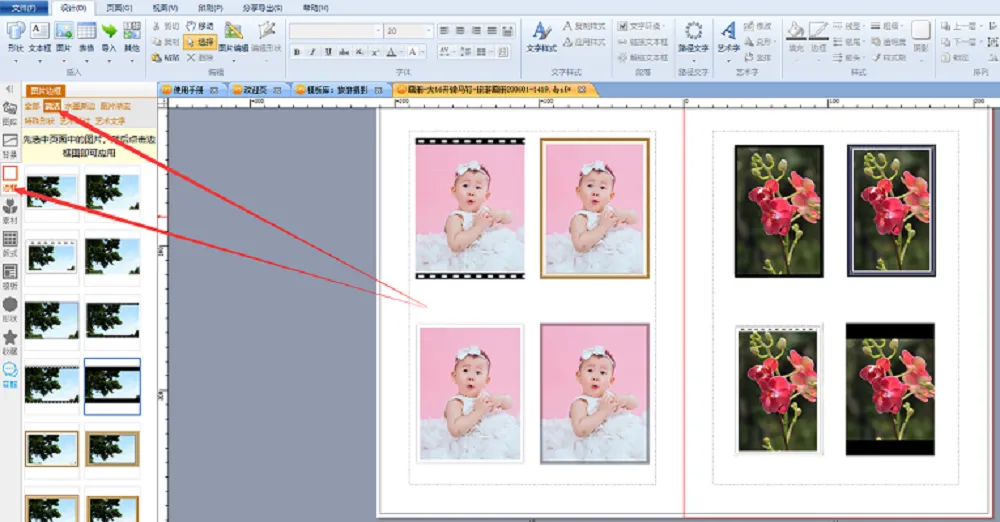The image size is (1000, 522).
Task: Open the 页面 ribbon tab
Action: coord(120,7)
